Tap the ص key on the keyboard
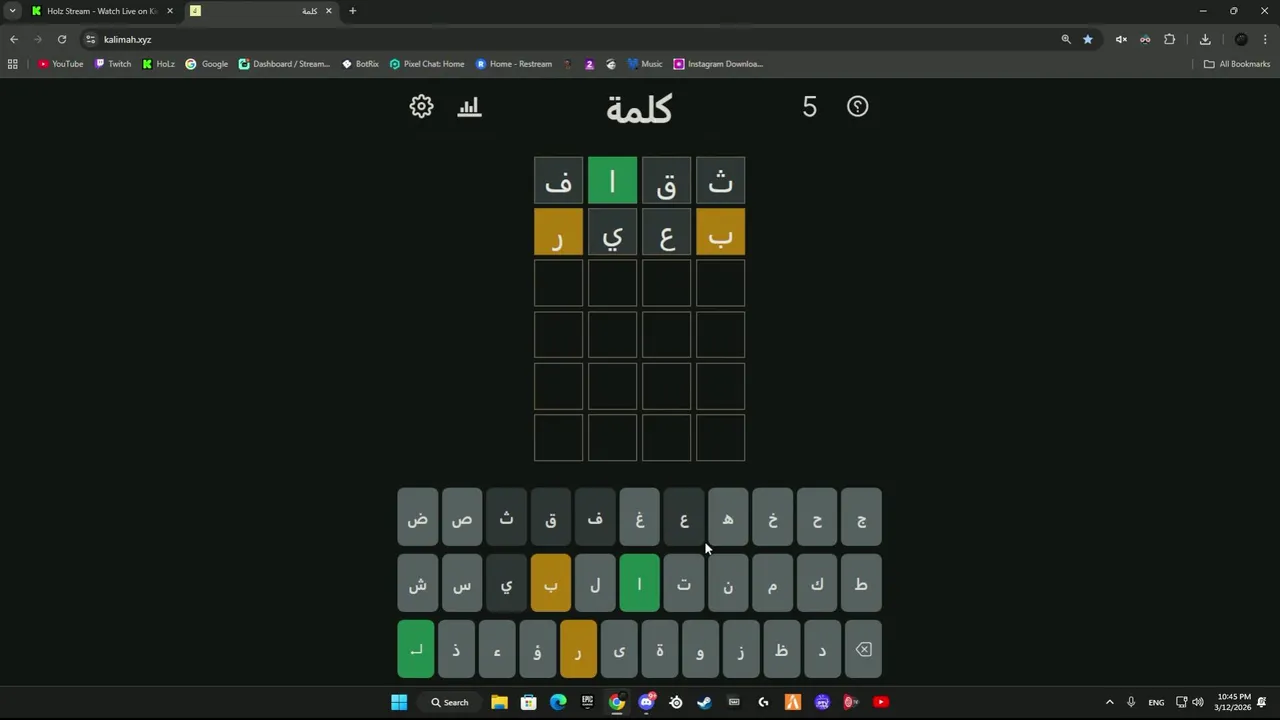 point(462,518)
